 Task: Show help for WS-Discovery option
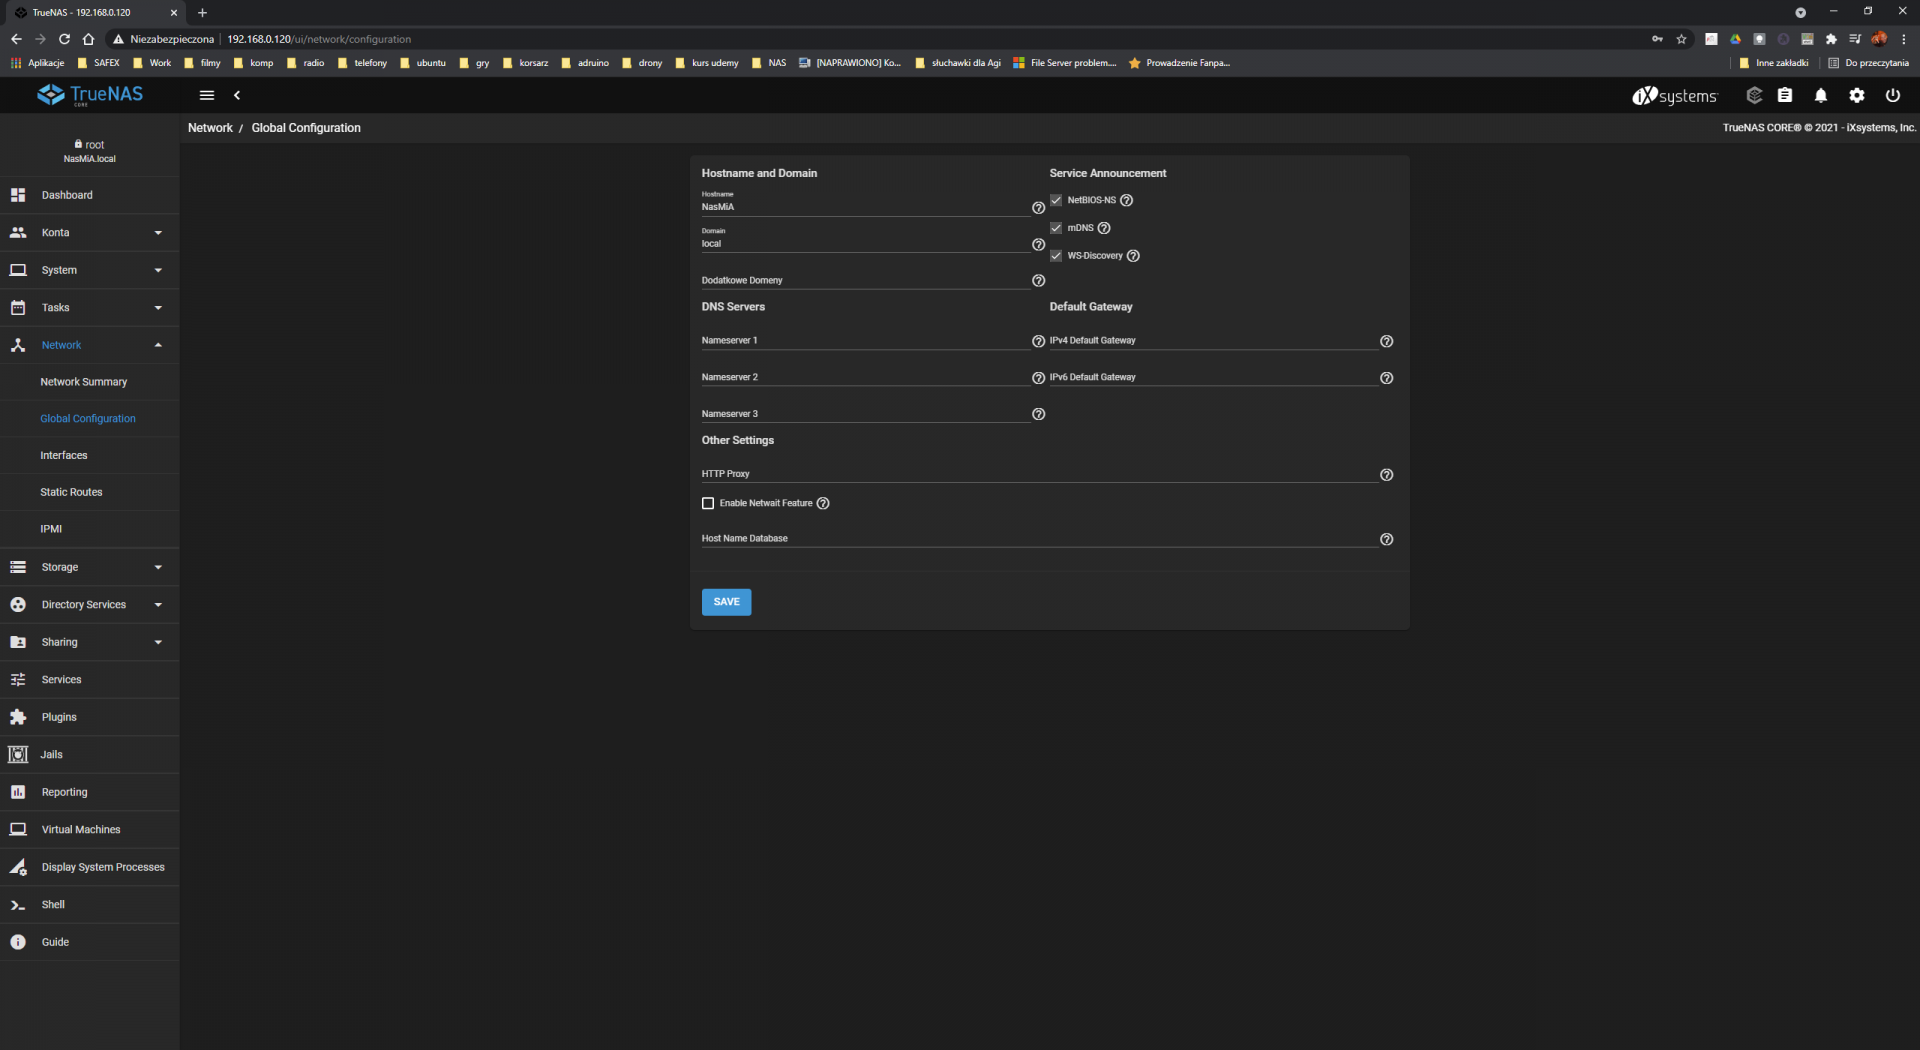point(1133,256)
